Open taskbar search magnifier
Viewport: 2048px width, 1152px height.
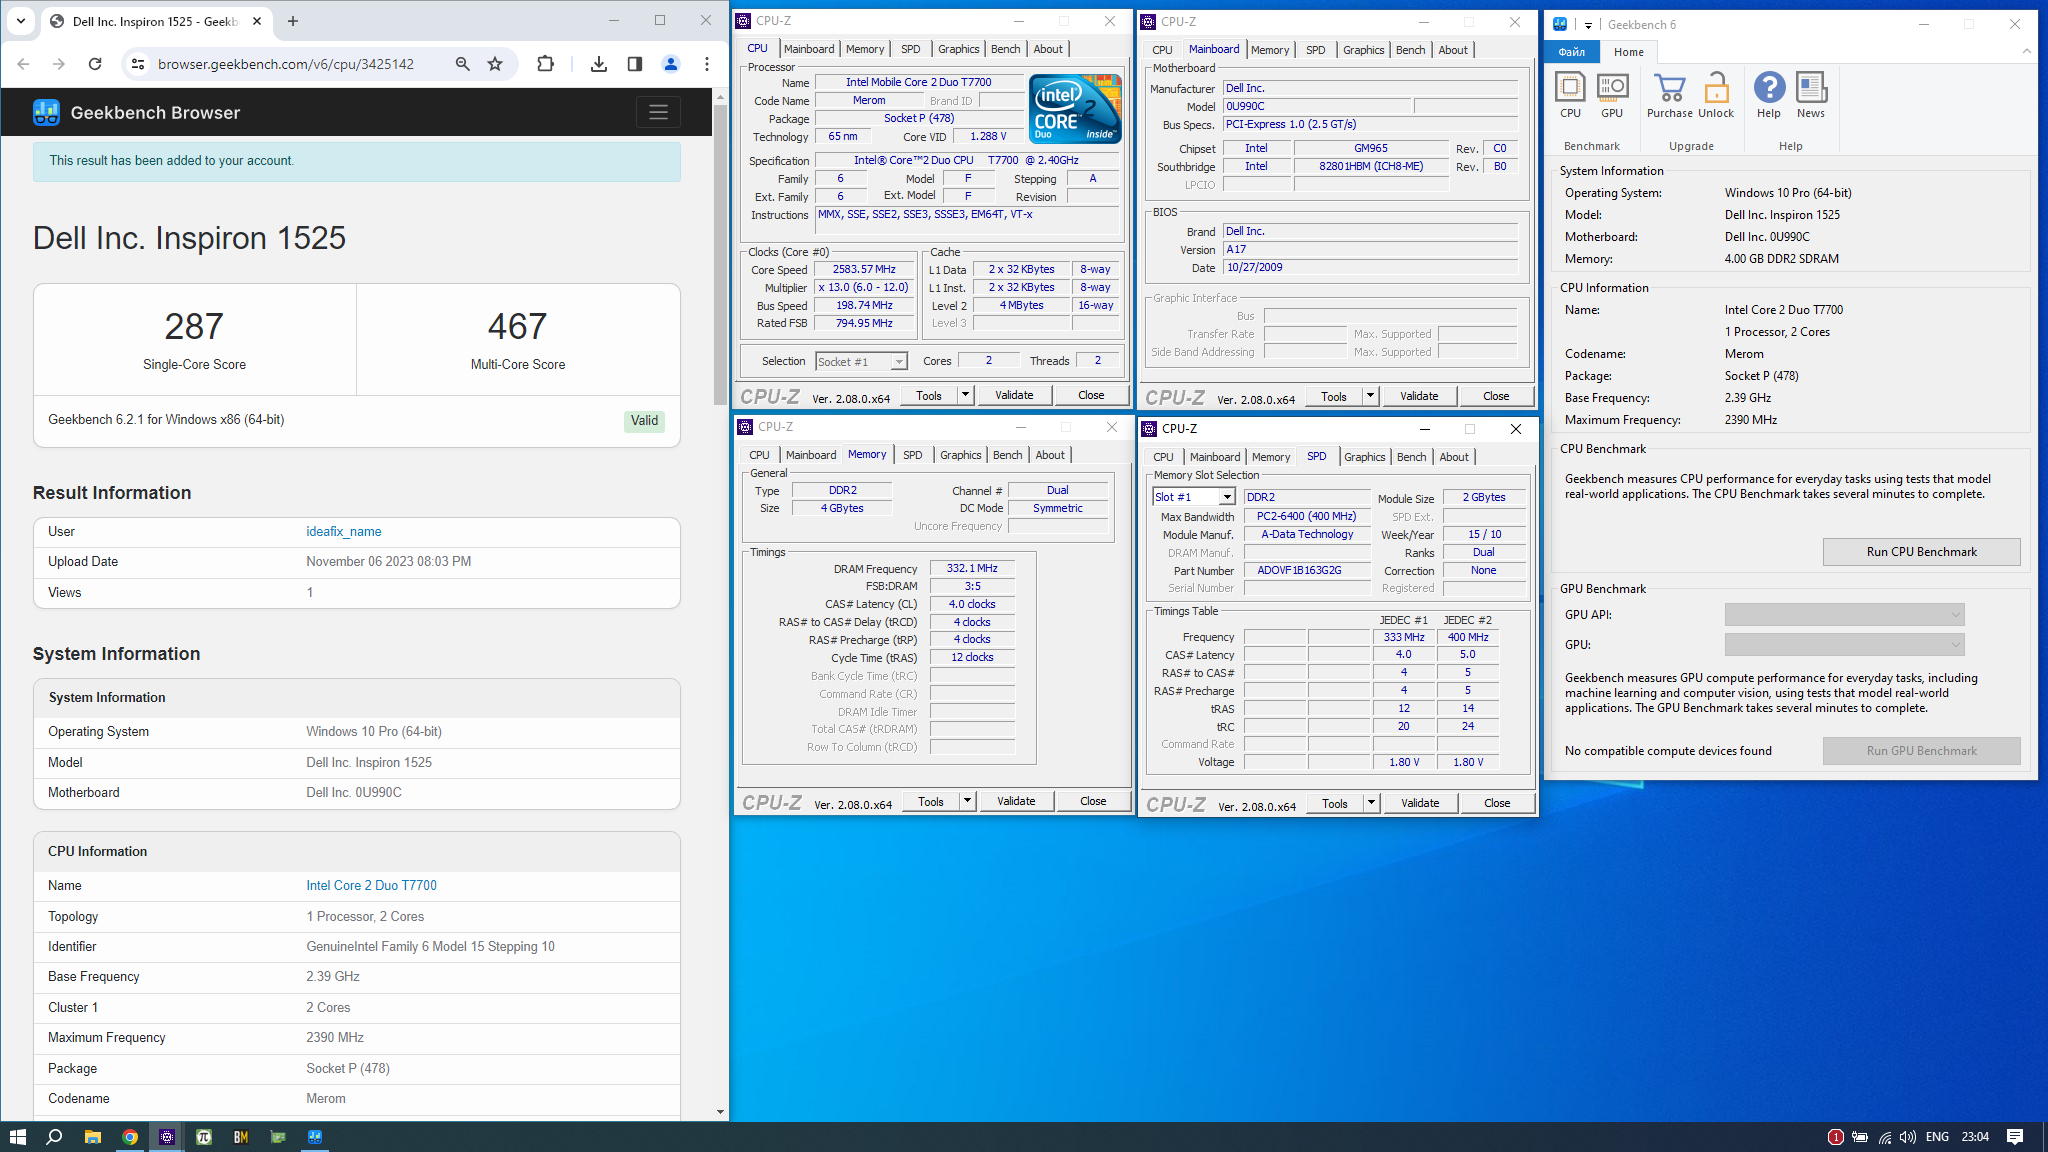pos(55,1137)
